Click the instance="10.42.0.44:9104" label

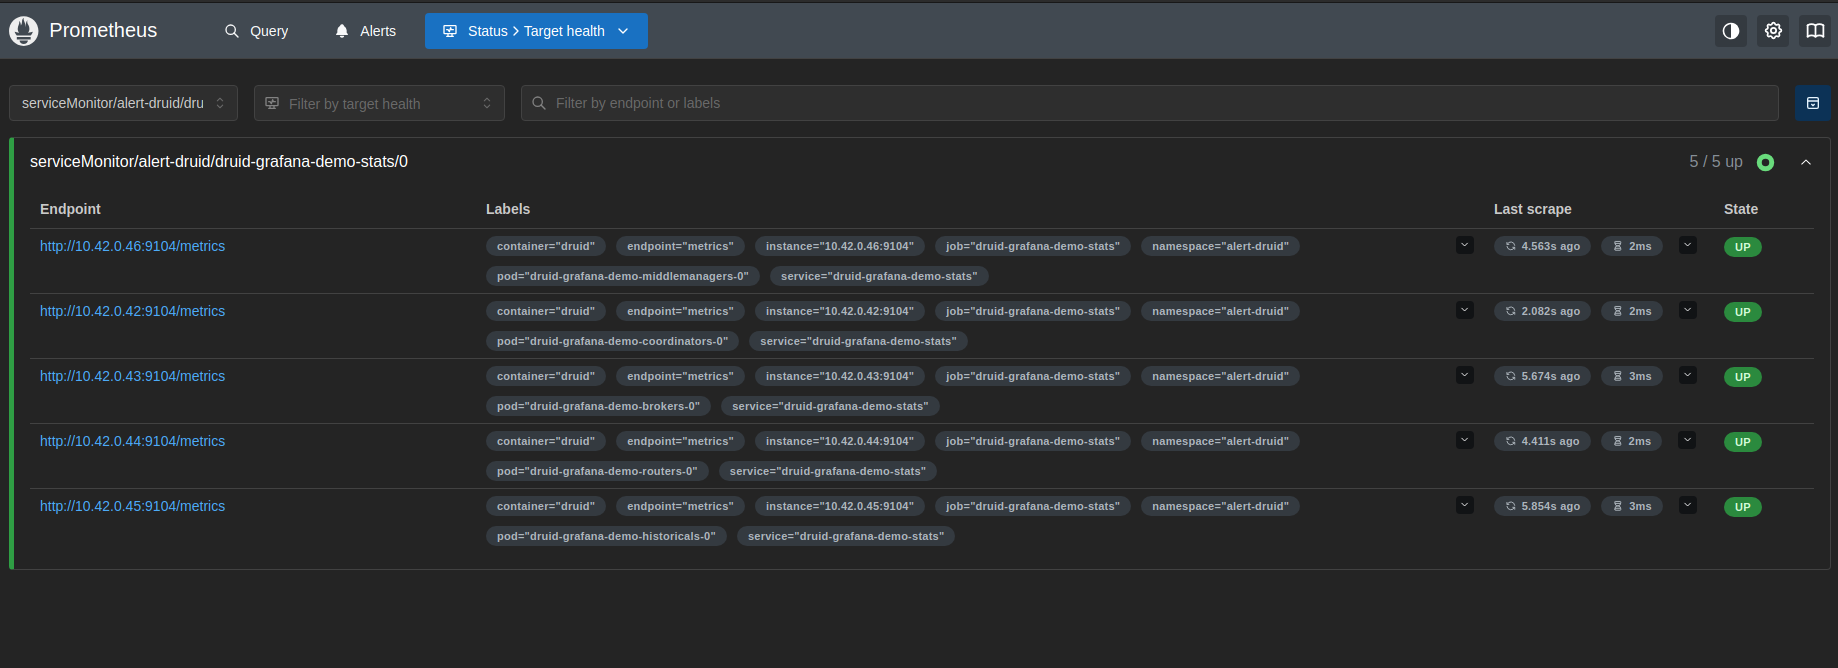tap(840, 441)
